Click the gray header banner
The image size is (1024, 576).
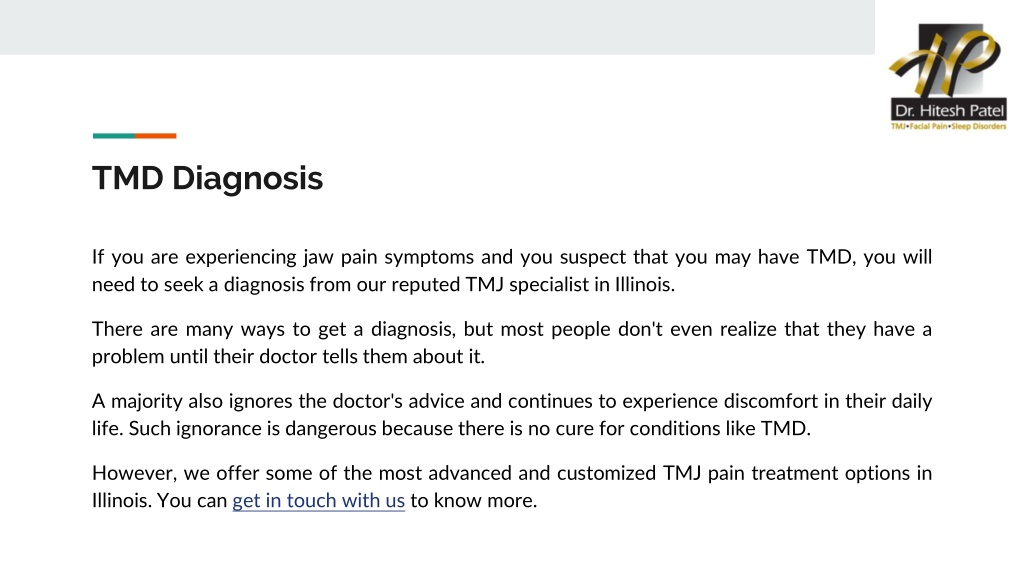438,27
